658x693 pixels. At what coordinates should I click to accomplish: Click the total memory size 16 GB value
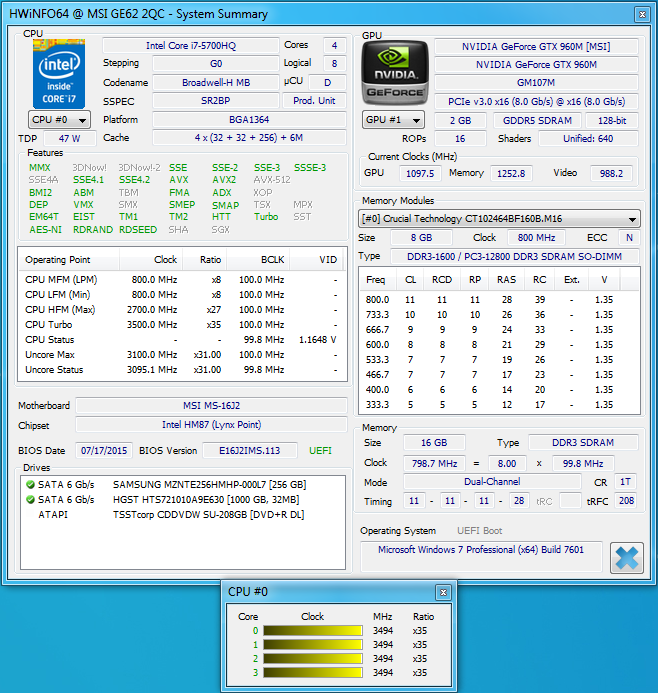434,443
